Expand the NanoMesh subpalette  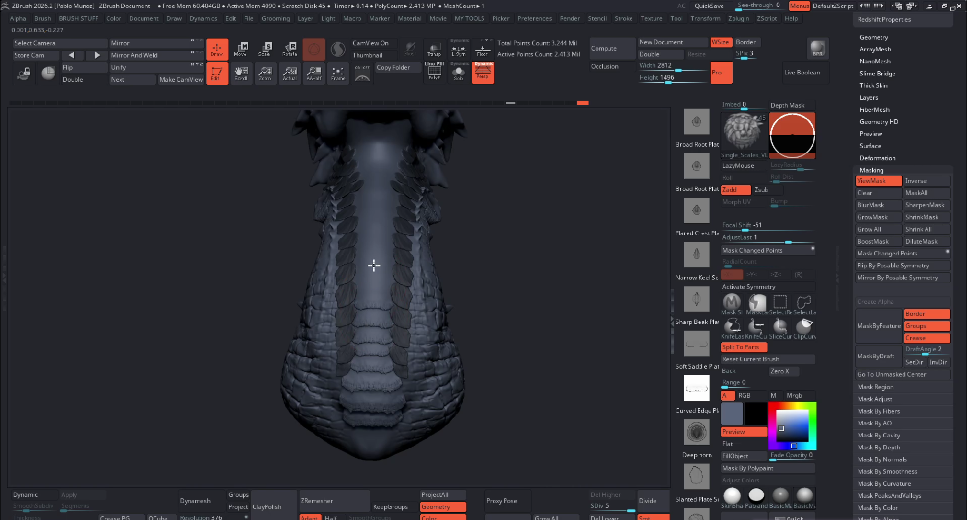[x=875, y=61]
